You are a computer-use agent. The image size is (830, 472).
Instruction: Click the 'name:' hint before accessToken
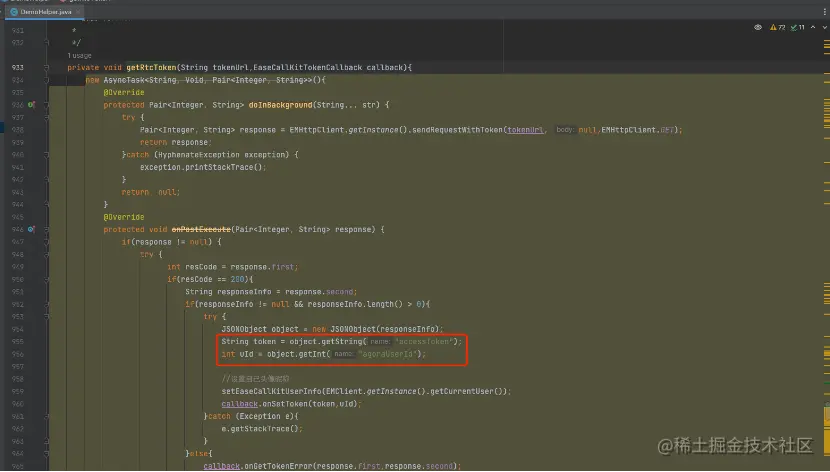[x=380, y=342]
